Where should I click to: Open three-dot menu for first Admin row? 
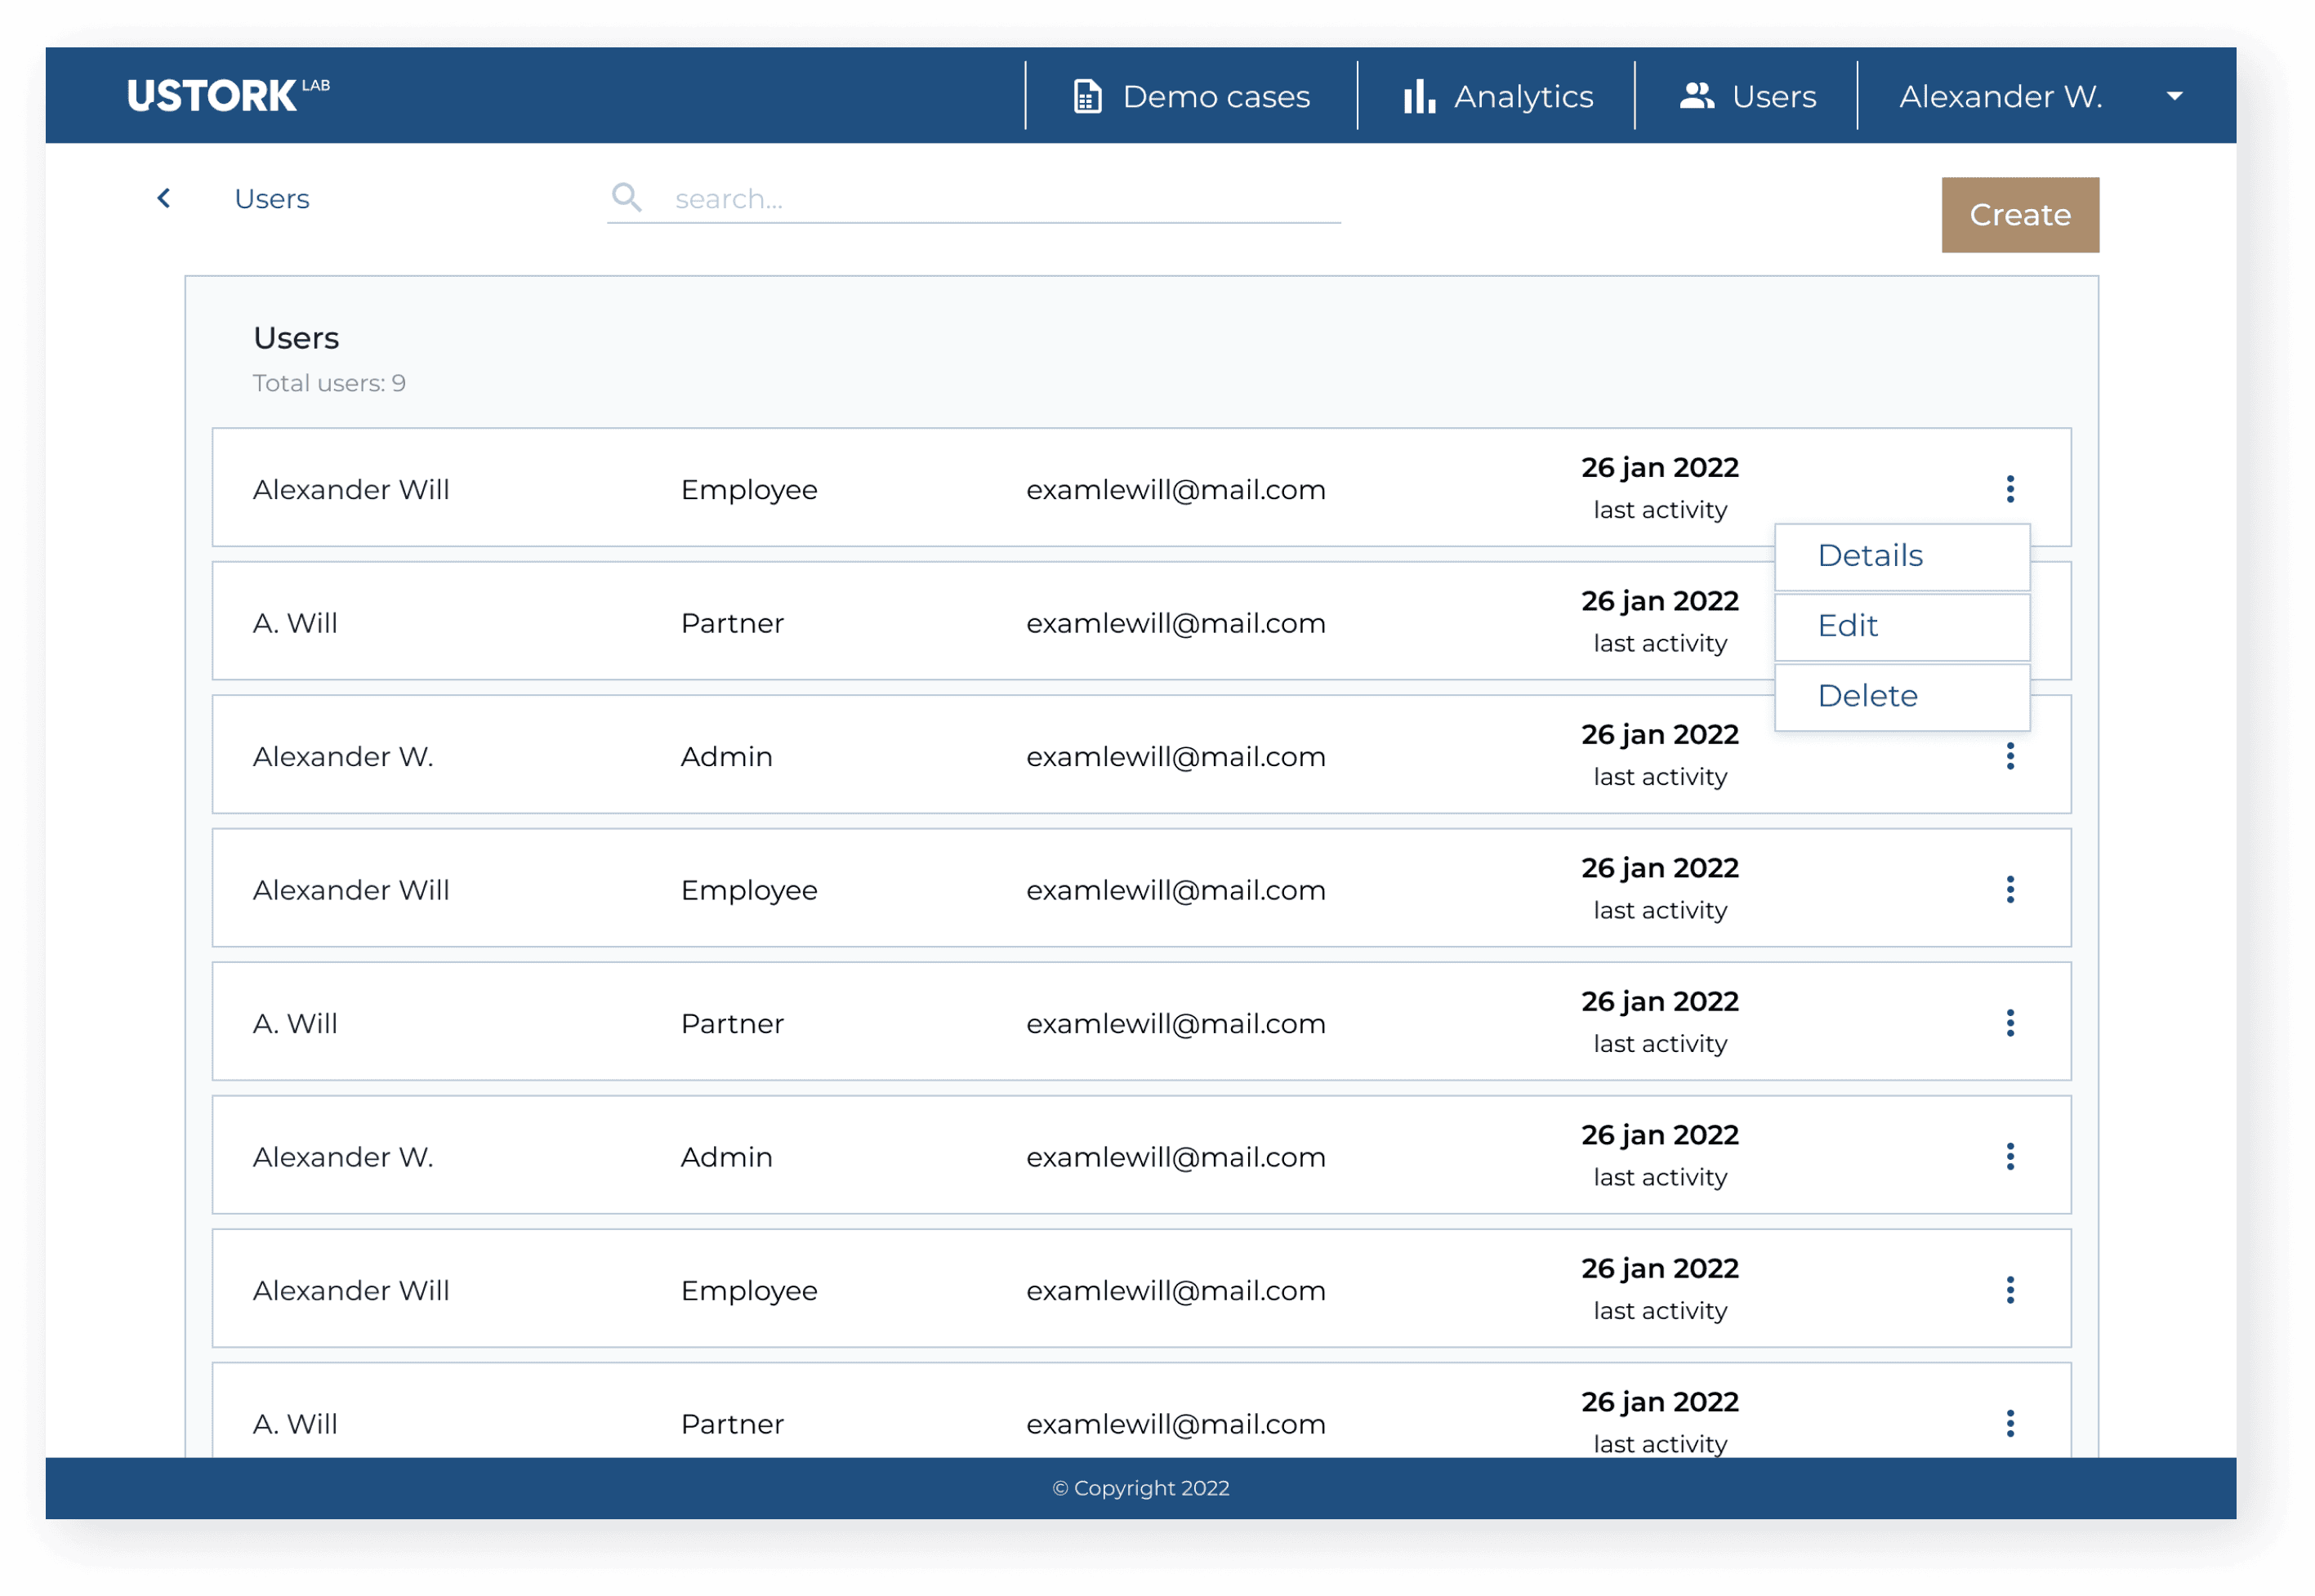coord(2009,756)
